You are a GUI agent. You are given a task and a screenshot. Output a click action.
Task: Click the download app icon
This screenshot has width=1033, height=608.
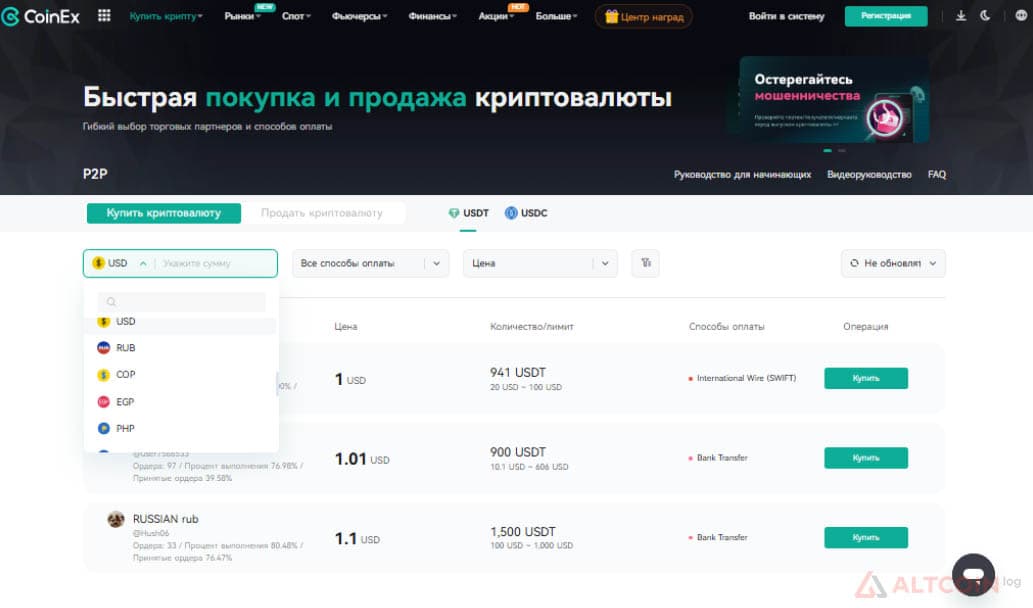(961, 16)
